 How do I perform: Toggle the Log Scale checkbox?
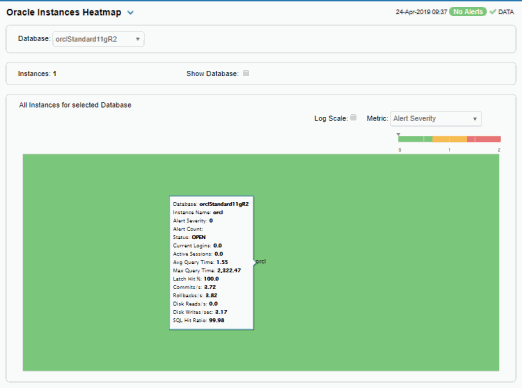(x=354, y=117)
